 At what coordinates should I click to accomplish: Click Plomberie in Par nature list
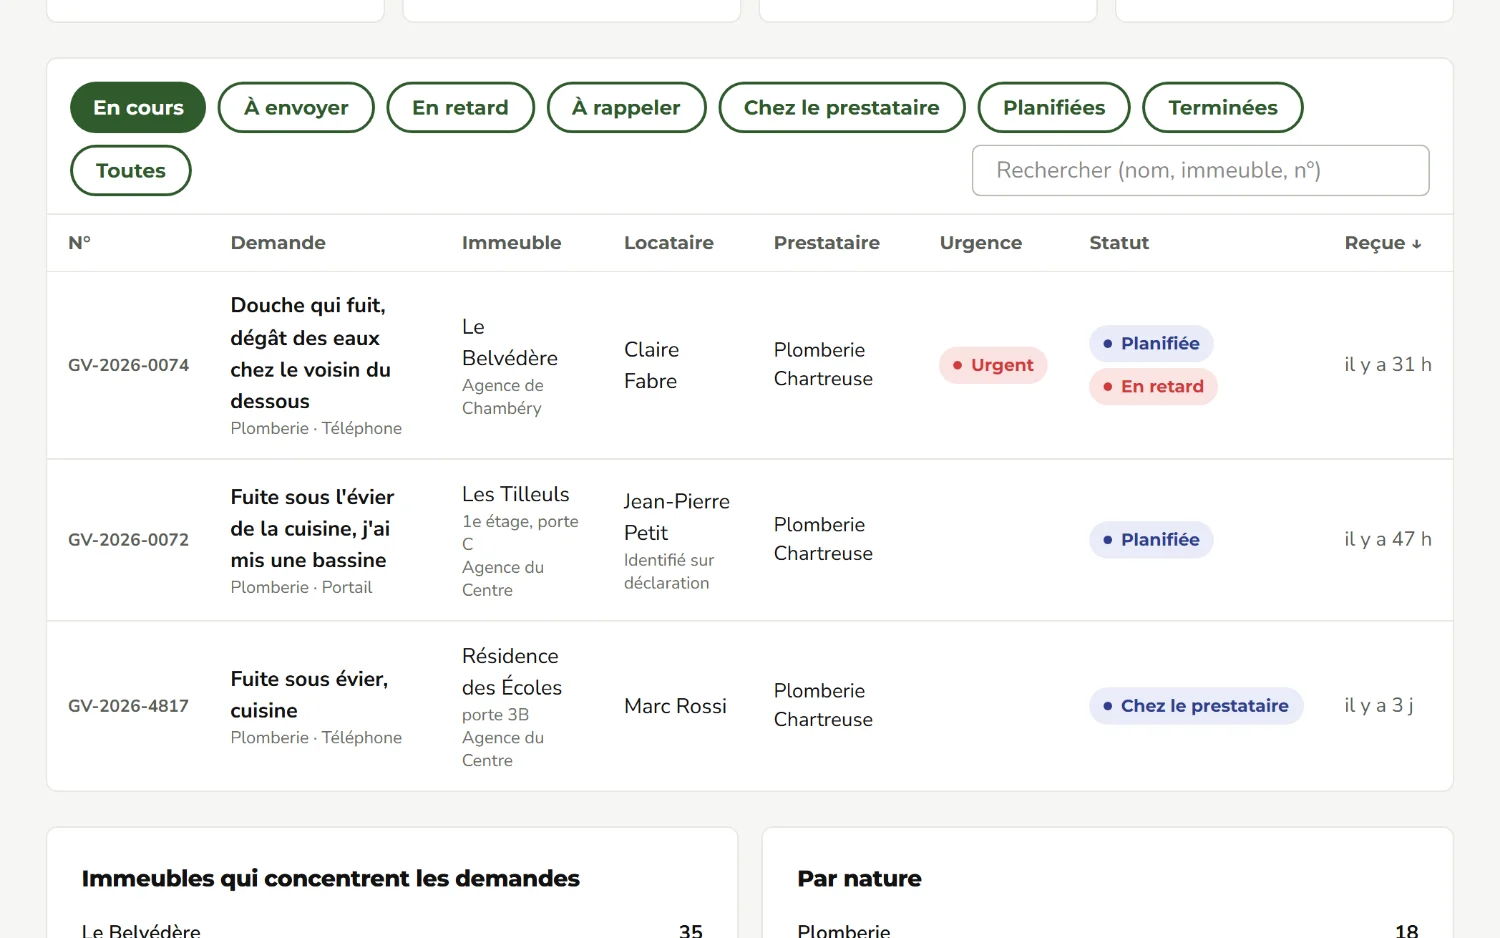pos(843,931)
